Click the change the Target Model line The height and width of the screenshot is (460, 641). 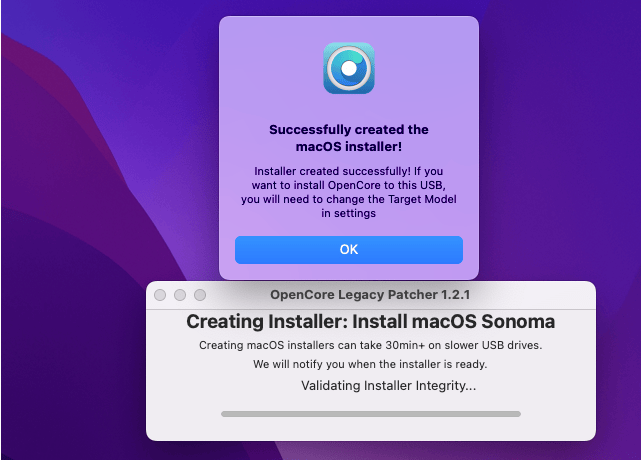[348, 199]
